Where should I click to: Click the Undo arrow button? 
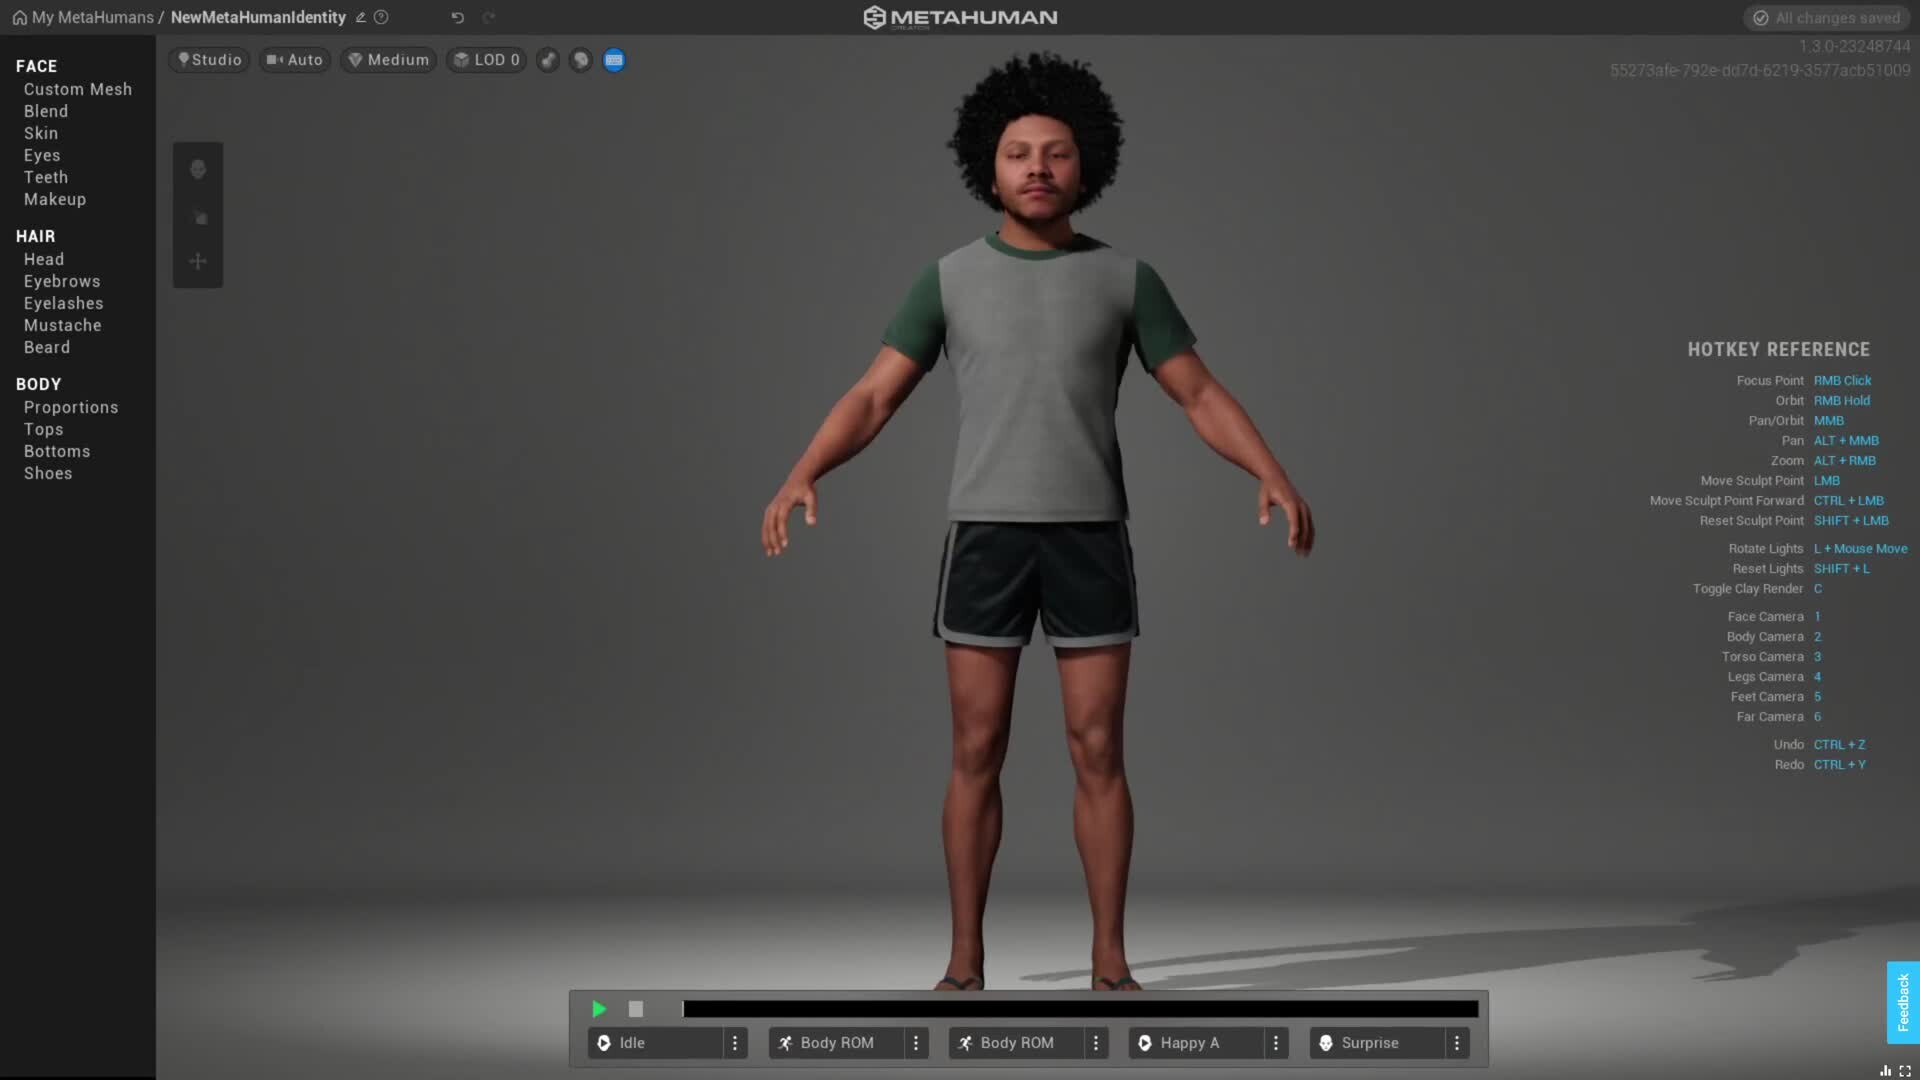pyautogui.click(x=457, y=17)
